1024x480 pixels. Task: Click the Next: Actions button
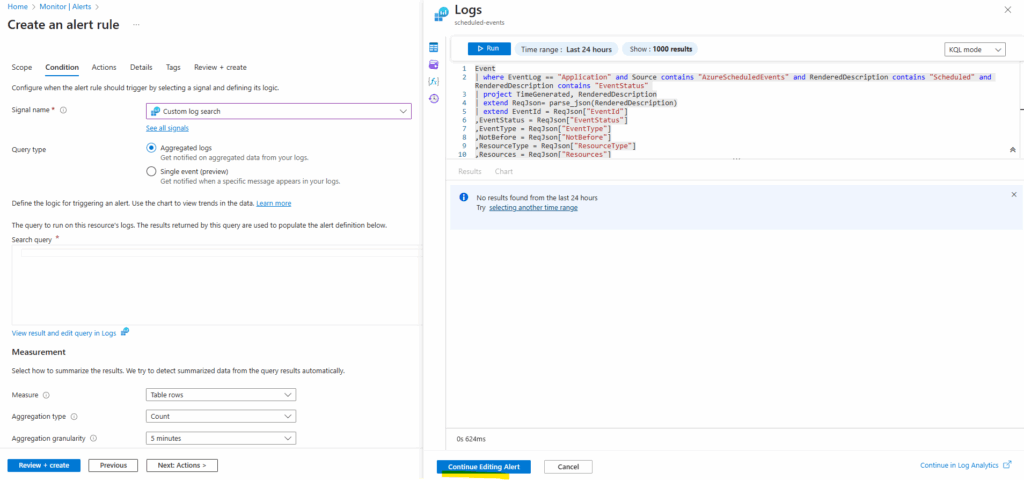tap(182, 466)
